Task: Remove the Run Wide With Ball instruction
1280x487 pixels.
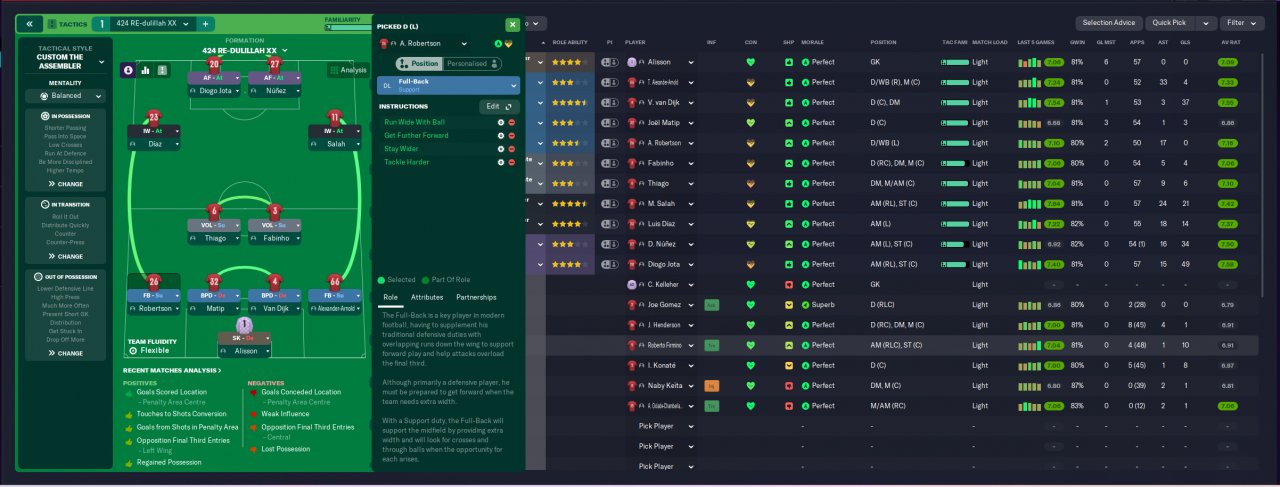Action: (x=511, y=122)
